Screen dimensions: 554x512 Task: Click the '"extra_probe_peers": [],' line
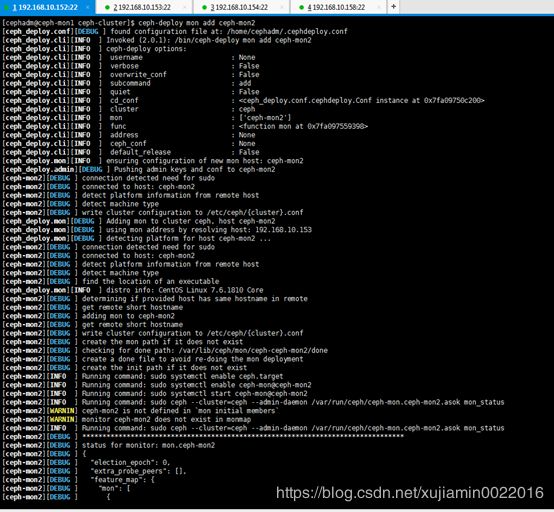(x=94, y=471)
